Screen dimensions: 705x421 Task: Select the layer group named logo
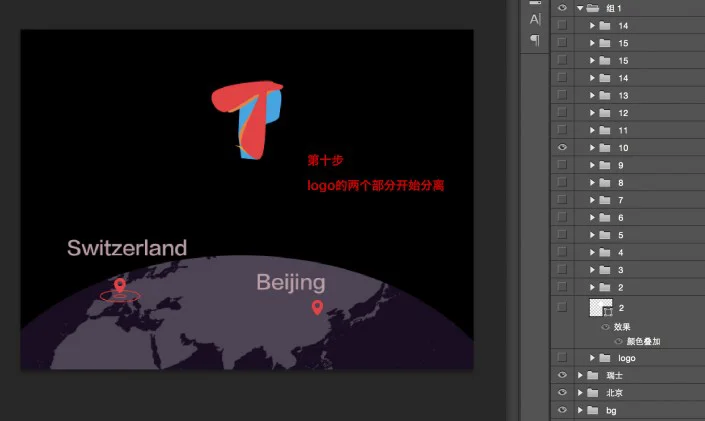[628, 358]
